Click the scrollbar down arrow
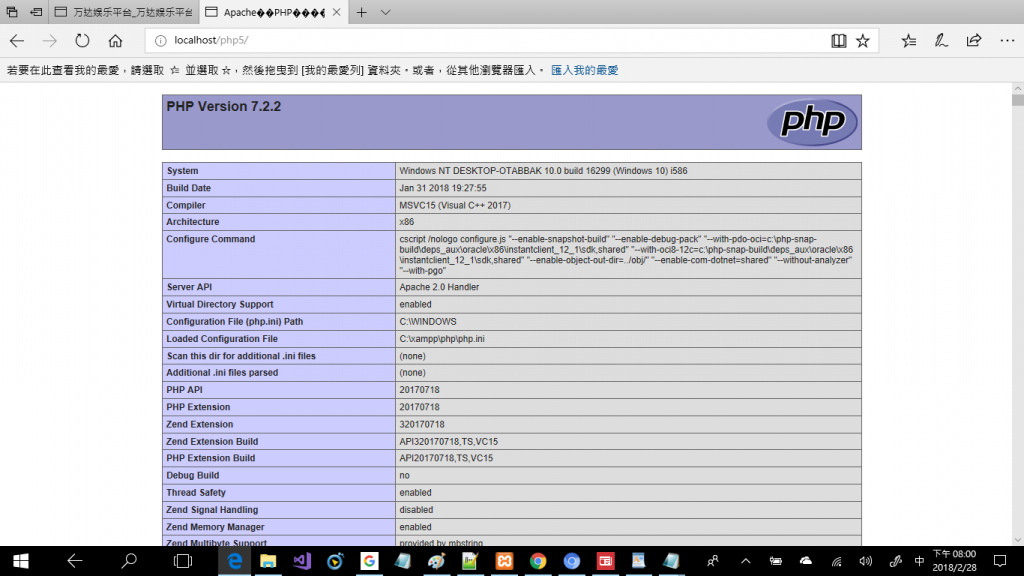The width and height of the screenshot is (1024, 576). click(1017, 540)
